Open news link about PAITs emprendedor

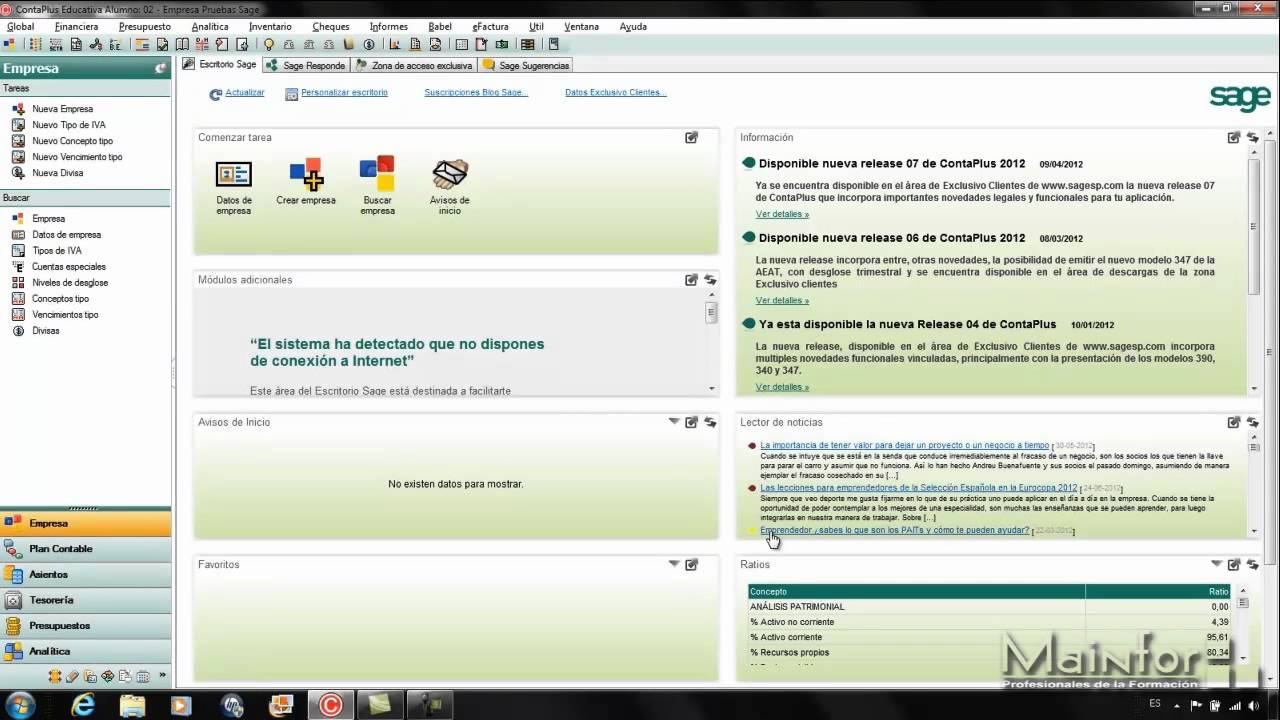coord(894,530)
